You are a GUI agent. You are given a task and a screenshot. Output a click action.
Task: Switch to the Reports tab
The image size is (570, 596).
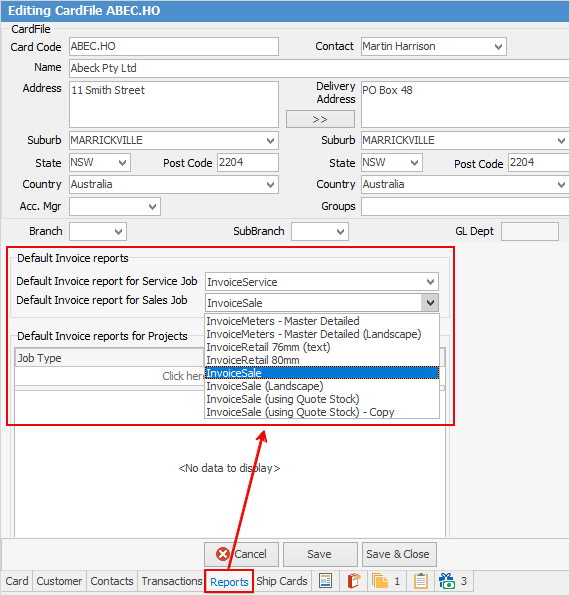229,582
